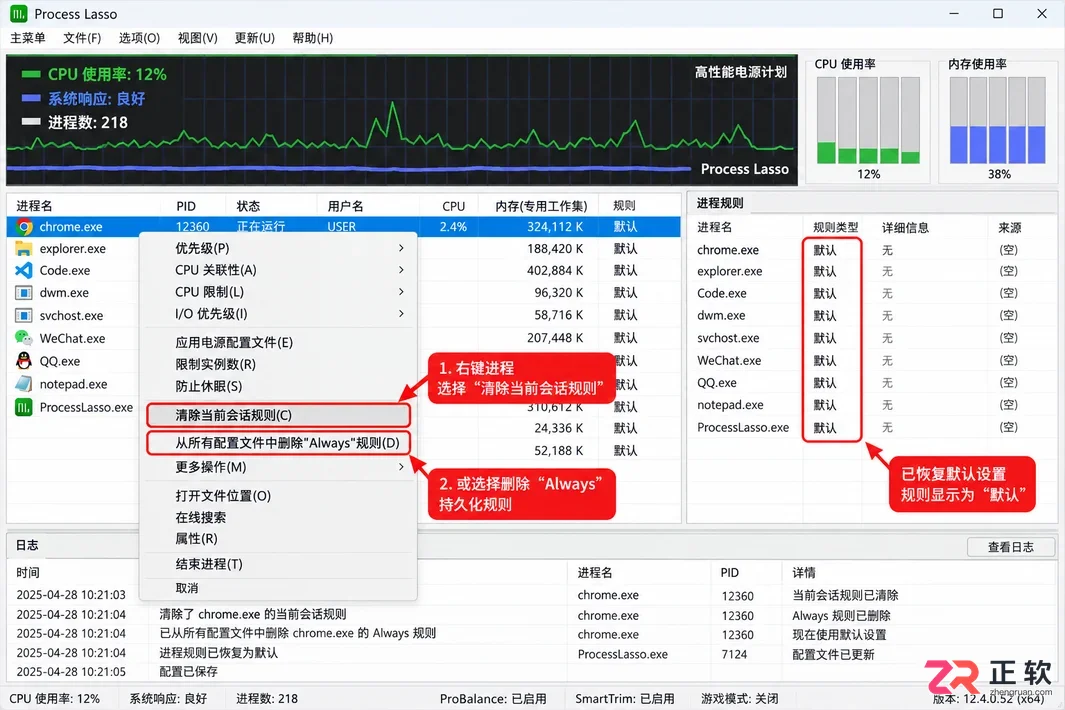Select ProcessLasso.exe row in 进程规则 panel
Screen dimensions: 1065x710
tap(872, 428)
